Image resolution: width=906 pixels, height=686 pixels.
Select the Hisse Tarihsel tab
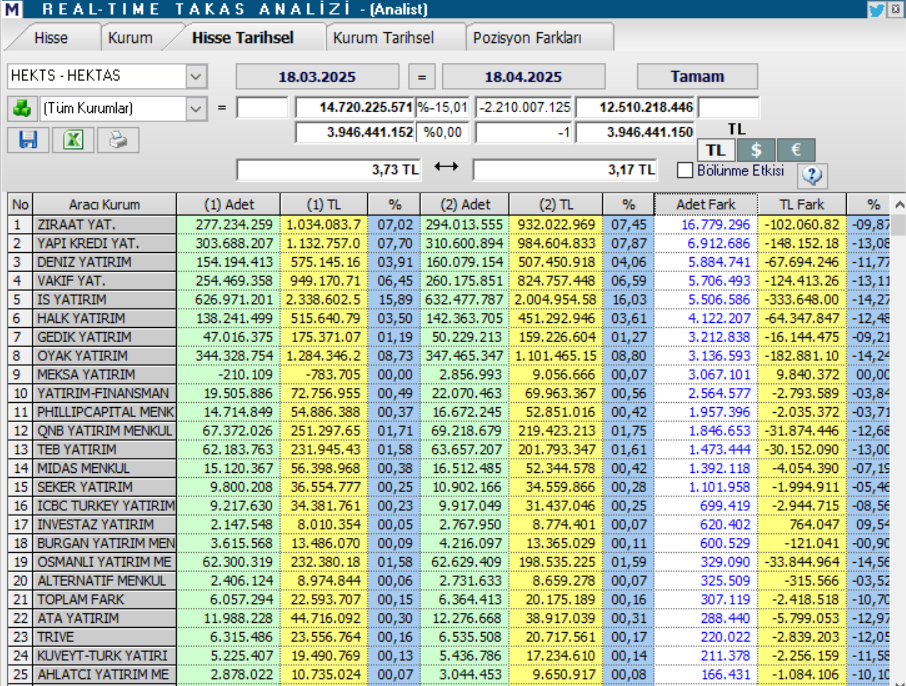coord(243,38)
